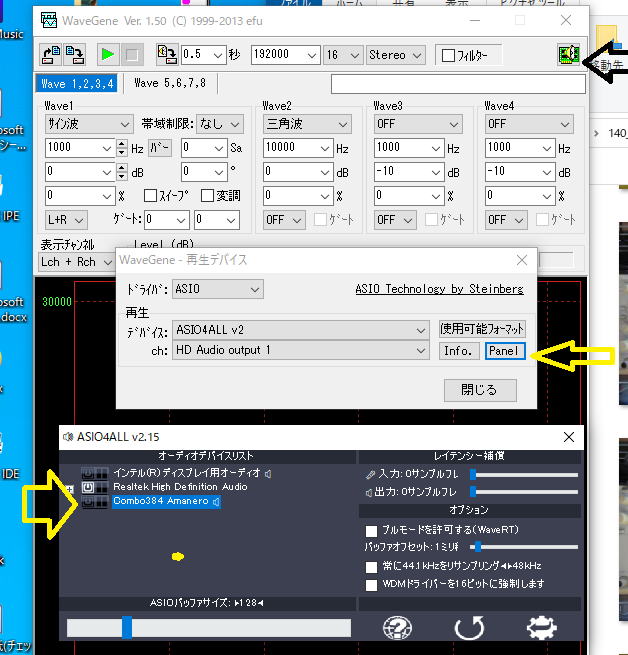Image resolution: width=628 pixels, height=655 pixels.
Task: Click the 閉じる button
Action: [480, 390]
